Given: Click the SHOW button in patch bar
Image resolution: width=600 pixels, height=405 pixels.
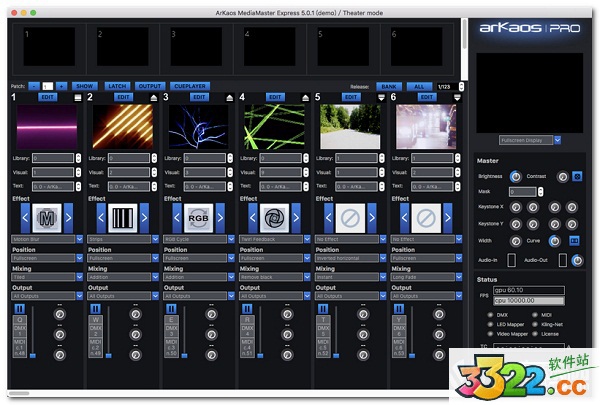Looking at the screenshot, I should (84, 87).
